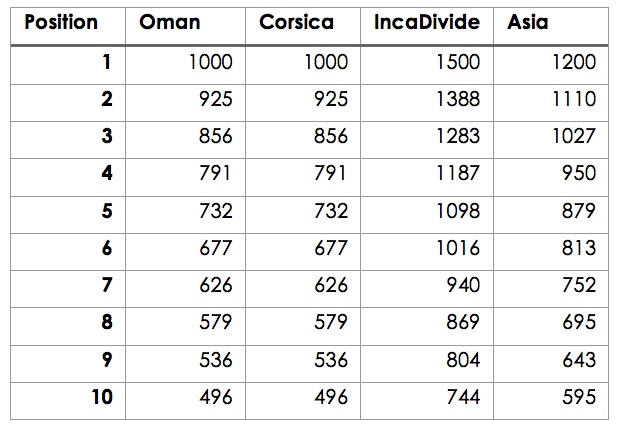This screenshot has width=618, height=432.
Task: Click the cell containing 1388
Action: tap(458, 99)
